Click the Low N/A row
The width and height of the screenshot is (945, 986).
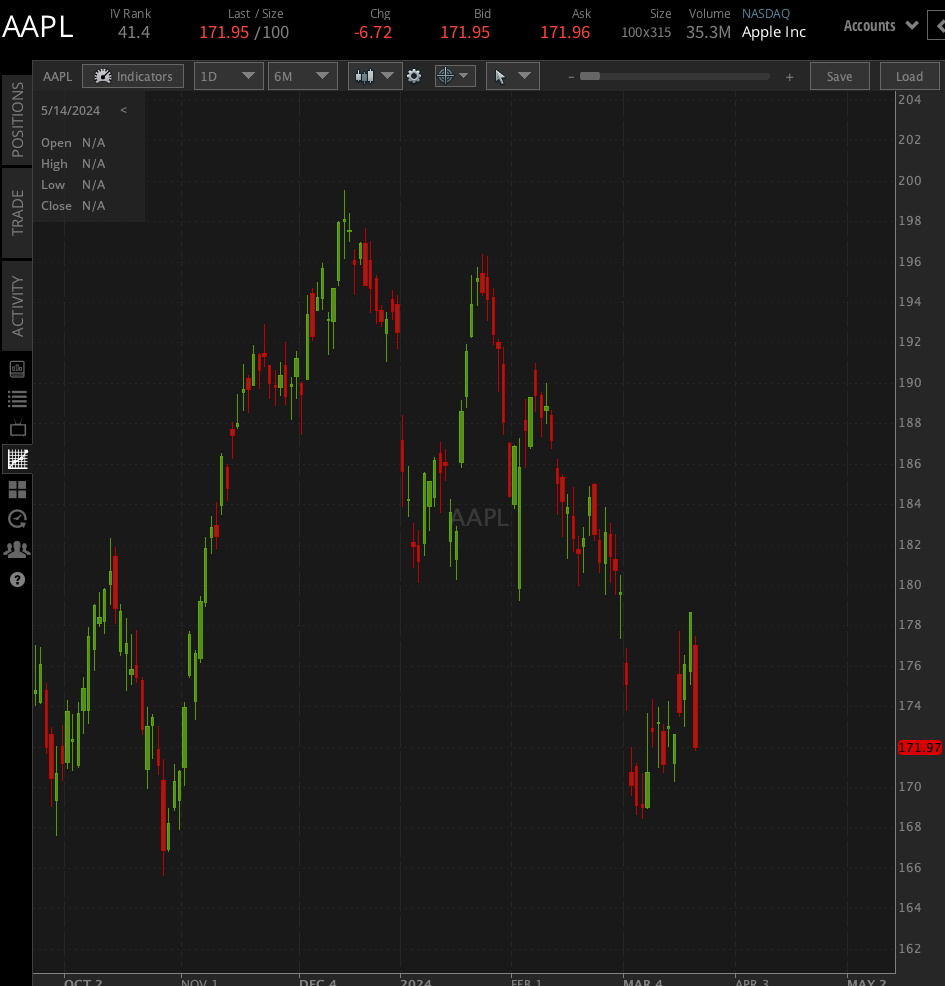pos(73,185)
